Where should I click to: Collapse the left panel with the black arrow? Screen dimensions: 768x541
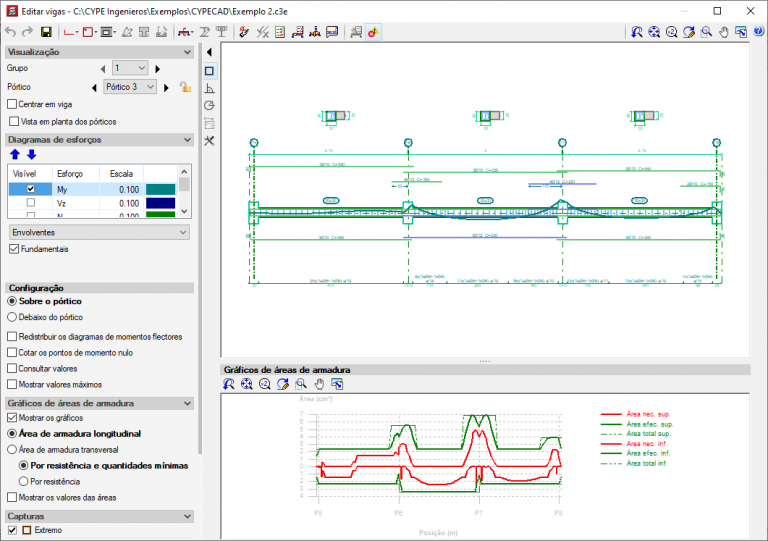[x=209, y=51]
